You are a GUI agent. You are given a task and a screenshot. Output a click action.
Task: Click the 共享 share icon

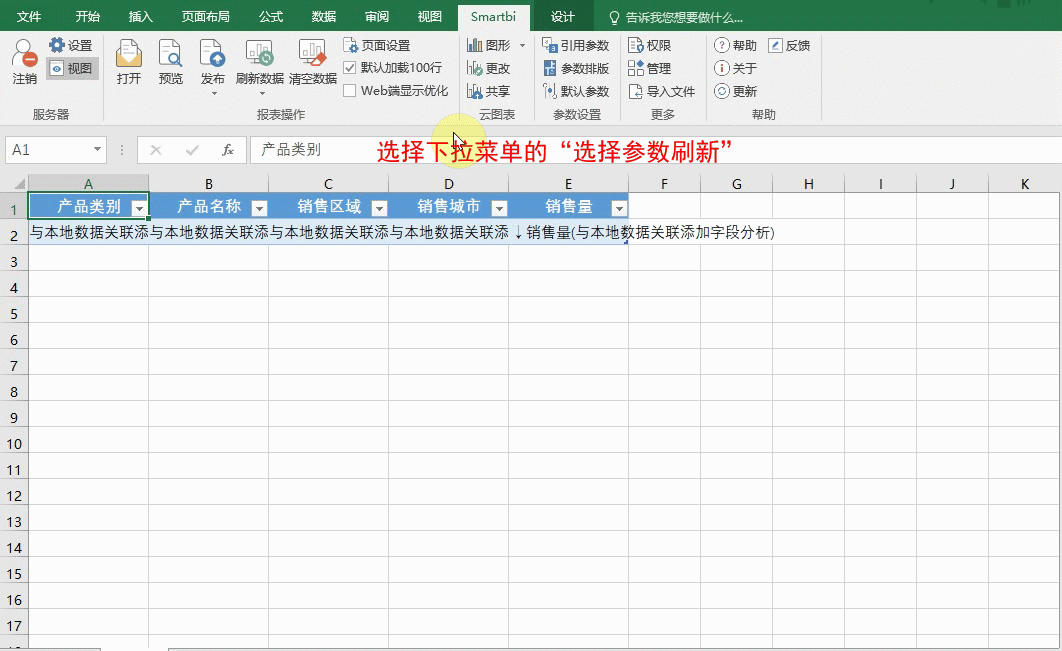point(475,91)
